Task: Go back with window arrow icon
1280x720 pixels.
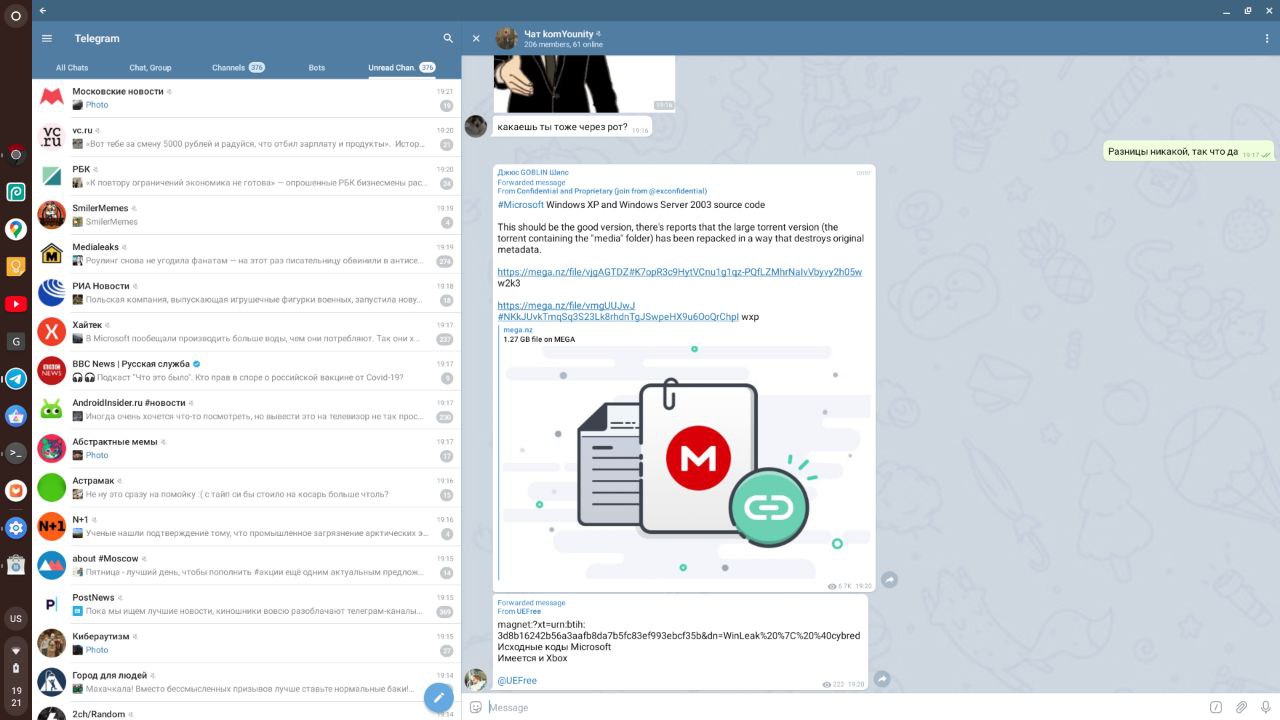Action: [x=42, y=10]
